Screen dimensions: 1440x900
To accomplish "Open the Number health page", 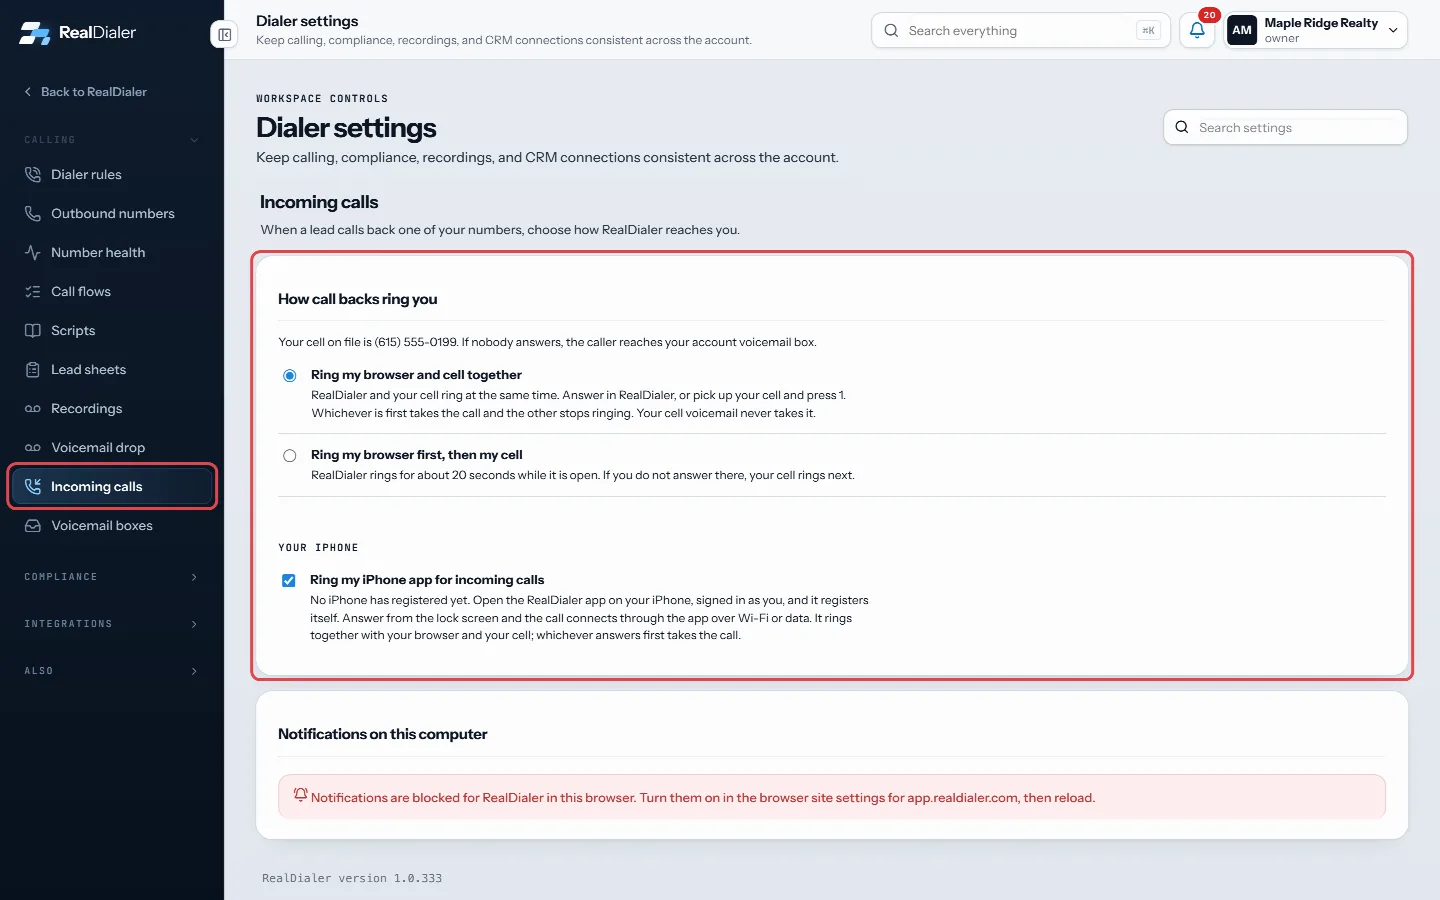I will (x=112, y=252).
